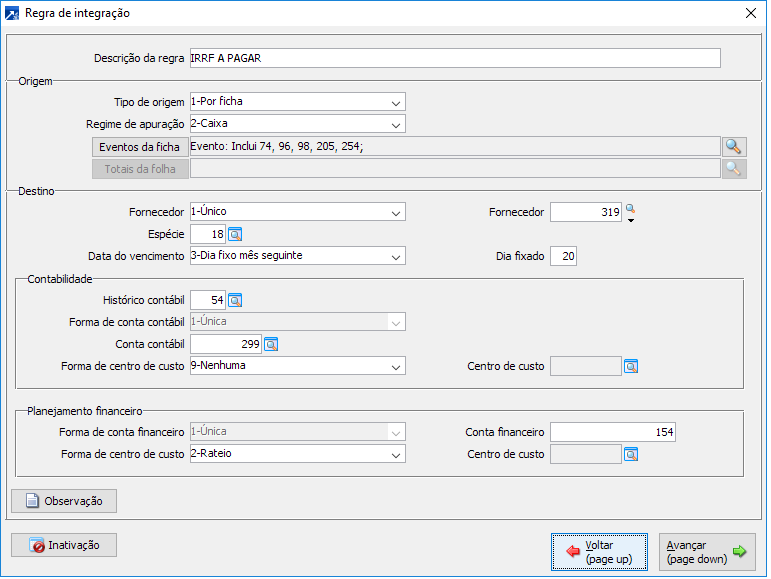Open lookup beside Conta contábil 299

point(270,344)
